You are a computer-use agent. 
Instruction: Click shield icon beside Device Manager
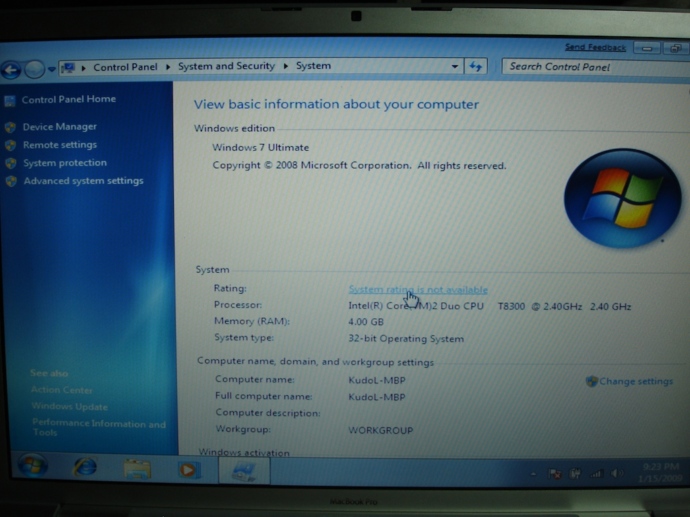(11, 128)
